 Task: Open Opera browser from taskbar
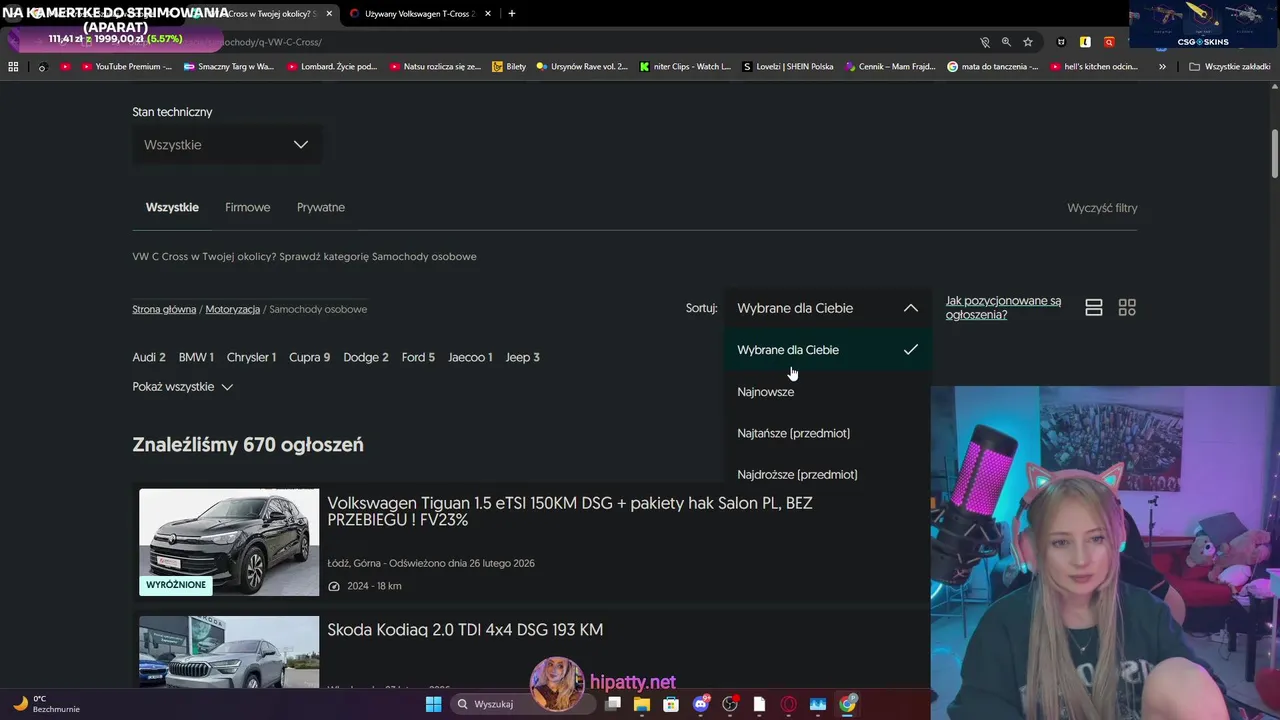tap(789, 704)
